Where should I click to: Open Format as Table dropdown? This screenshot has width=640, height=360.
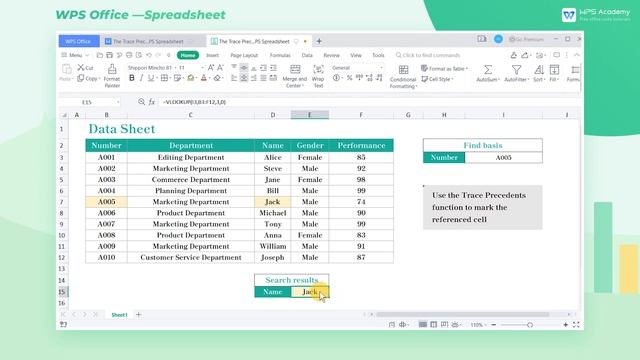(444, 69)
